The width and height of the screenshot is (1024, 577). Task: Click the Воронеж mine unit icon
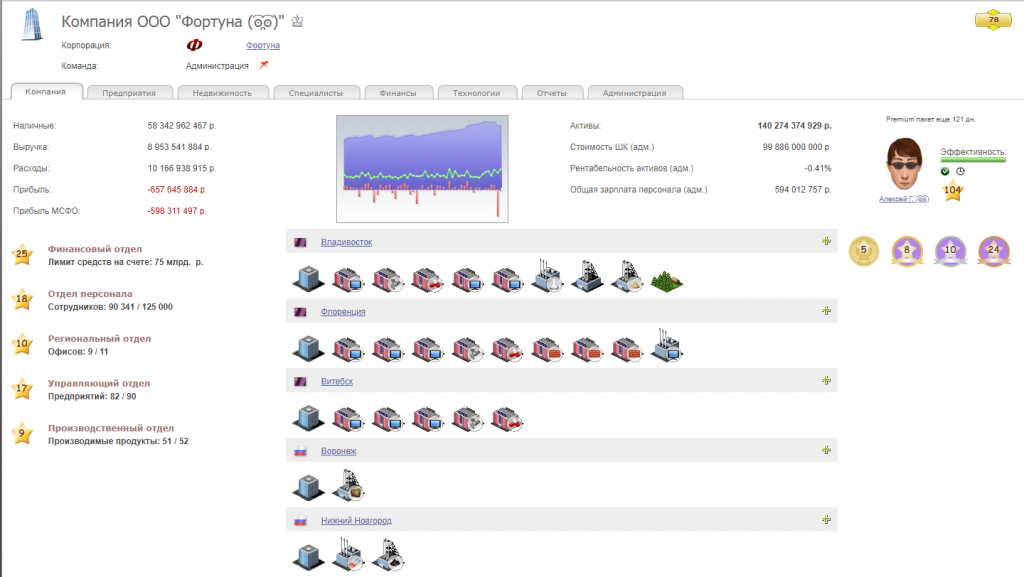[x=347, y=487]
